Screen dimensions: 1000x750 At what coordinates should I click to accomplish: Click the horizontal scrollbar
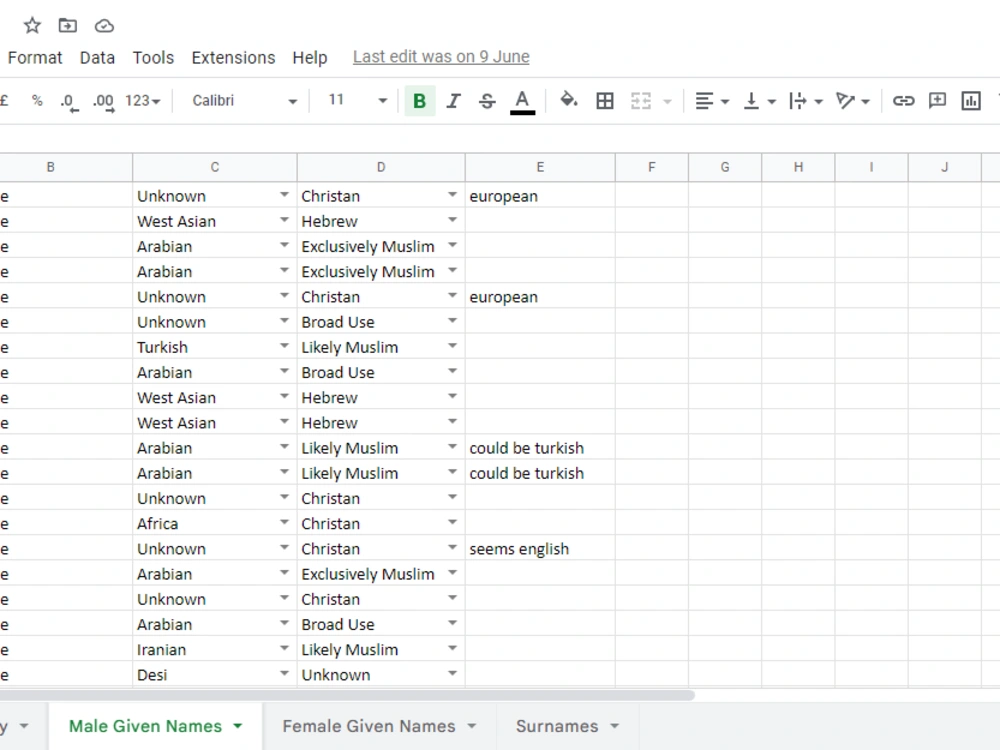[347, 695]
